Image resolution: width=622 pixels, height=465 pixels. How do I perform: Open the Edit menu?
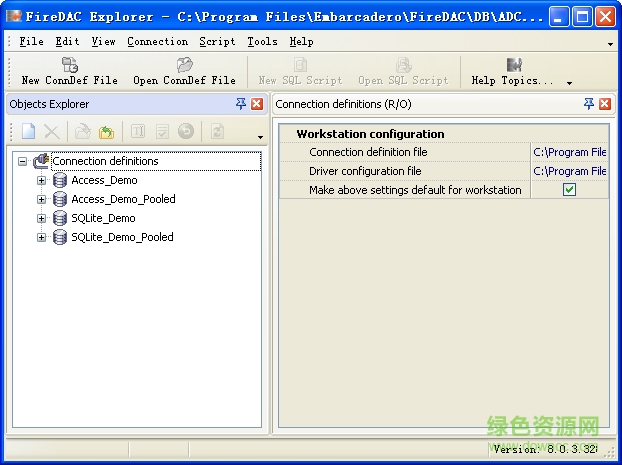(67, 41)
